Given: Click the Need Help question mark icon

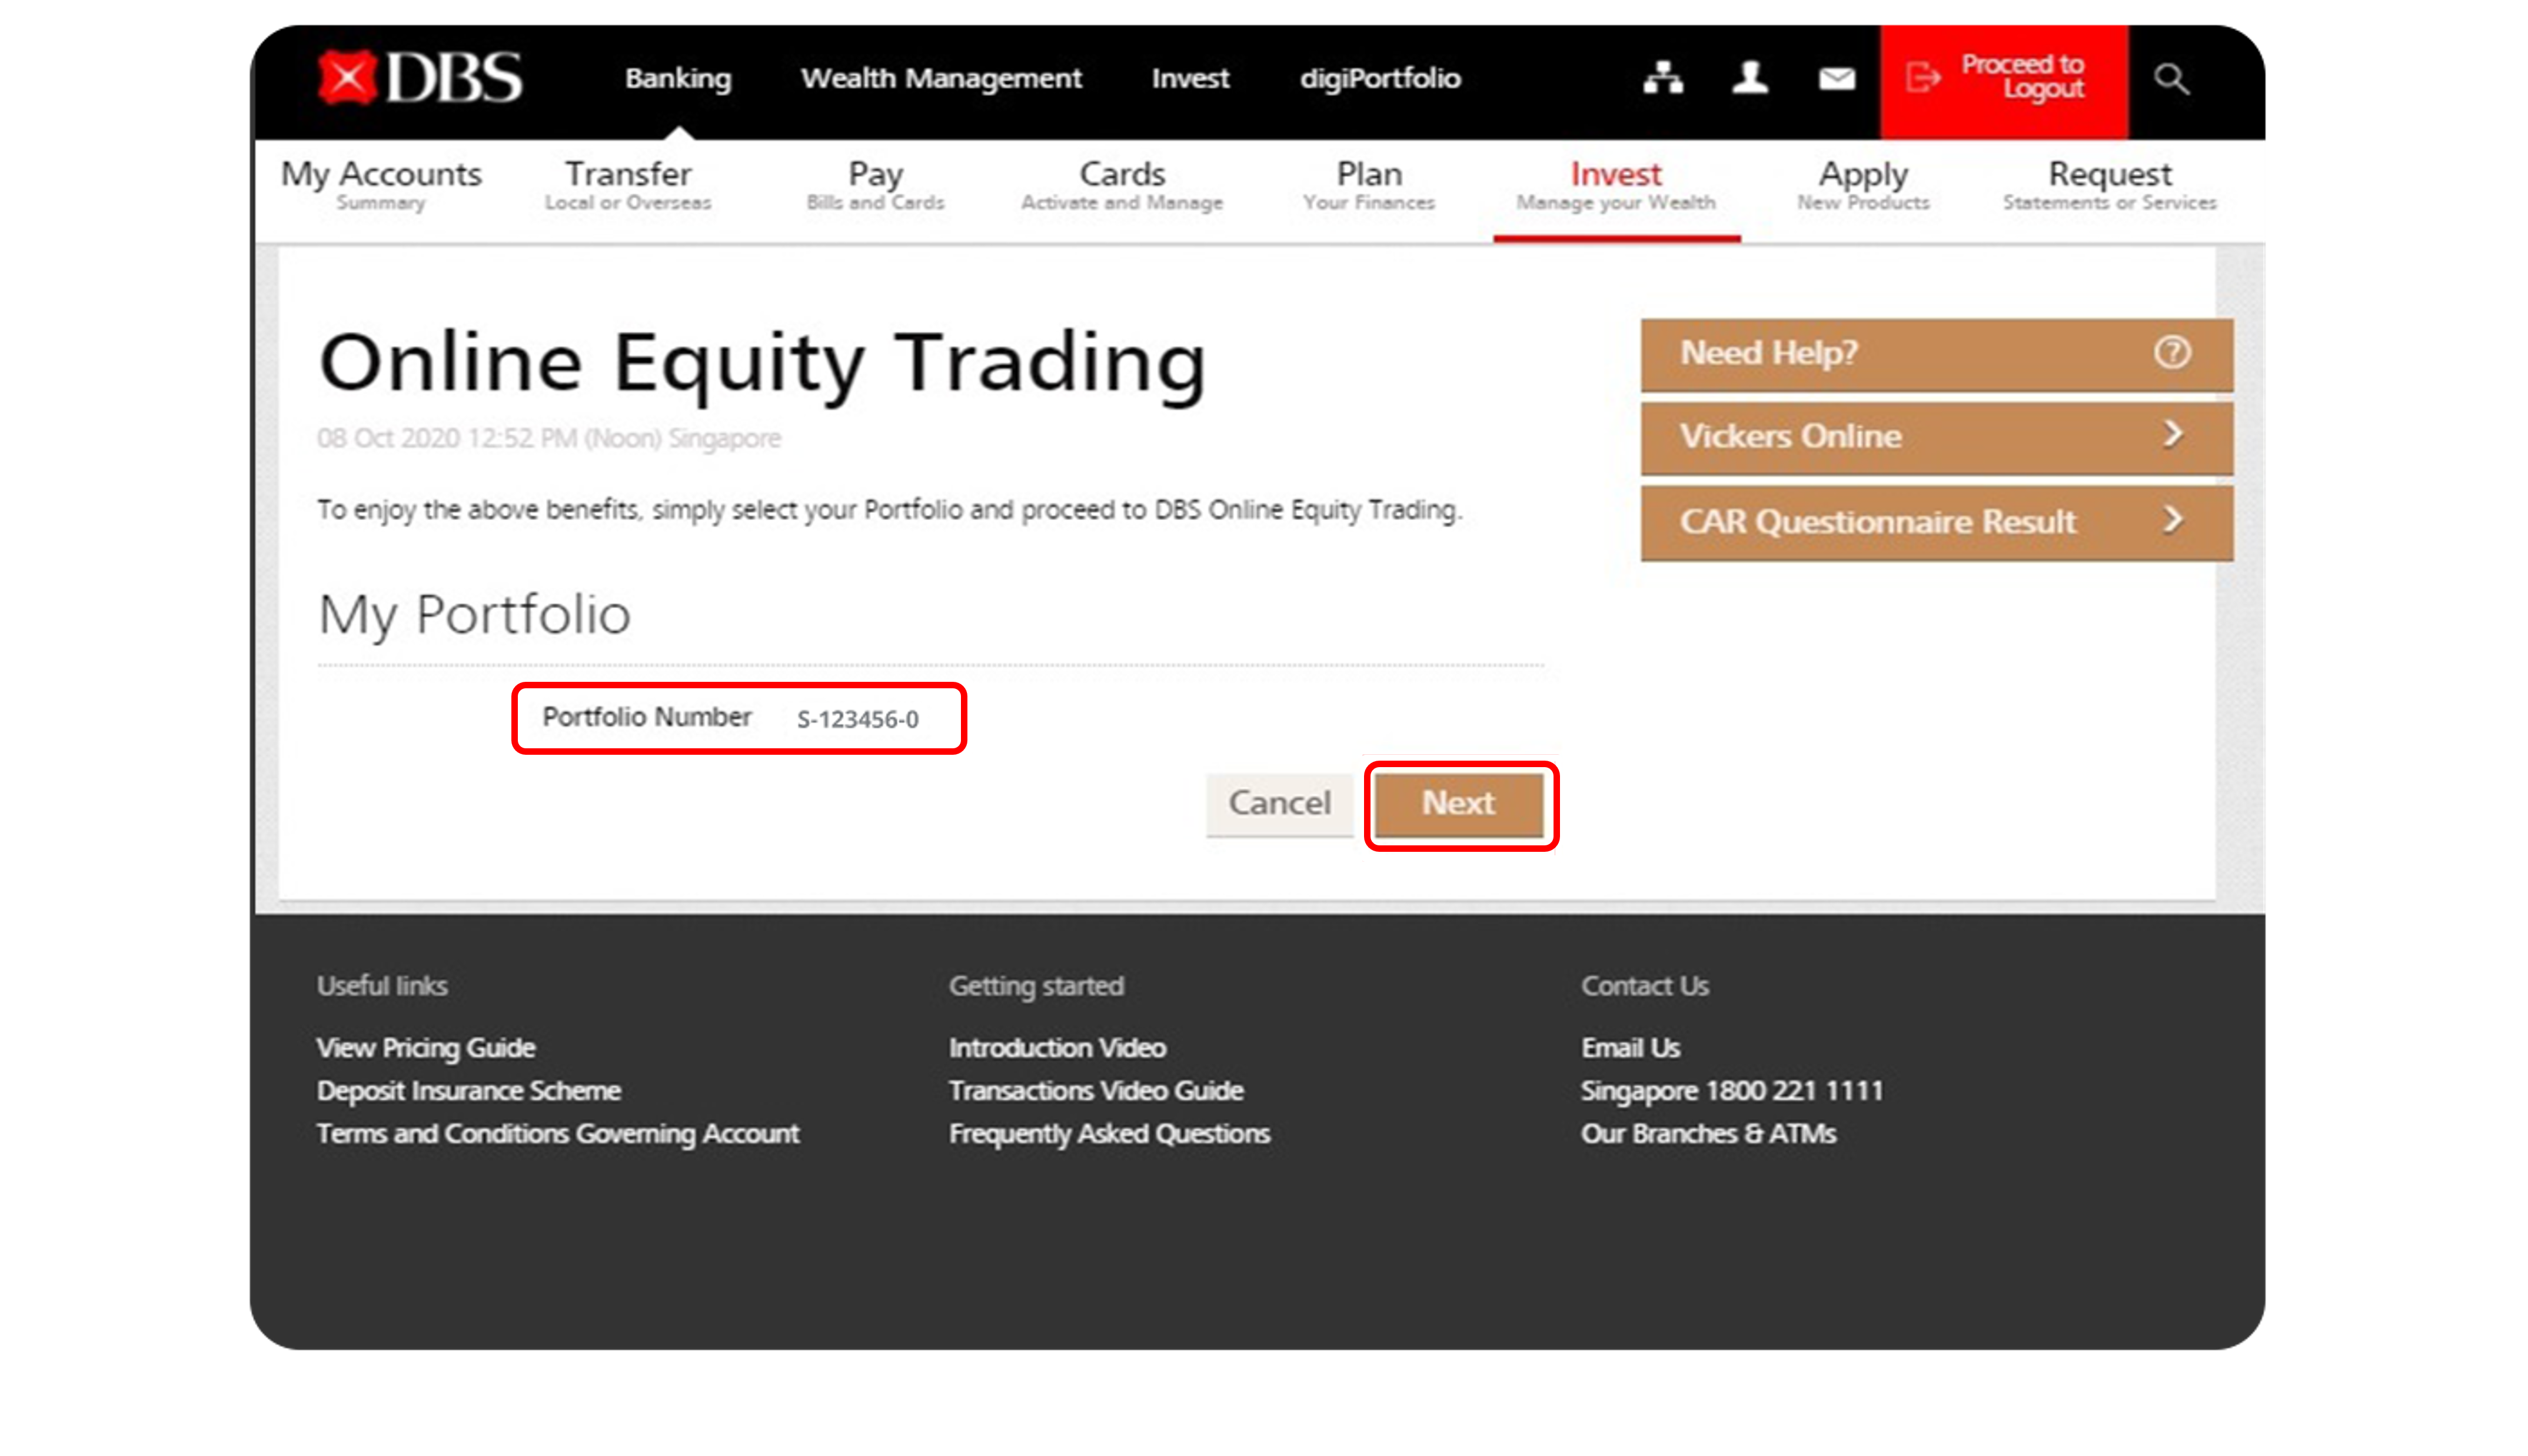Looking at the screenshot, I should click(2171, 352).
